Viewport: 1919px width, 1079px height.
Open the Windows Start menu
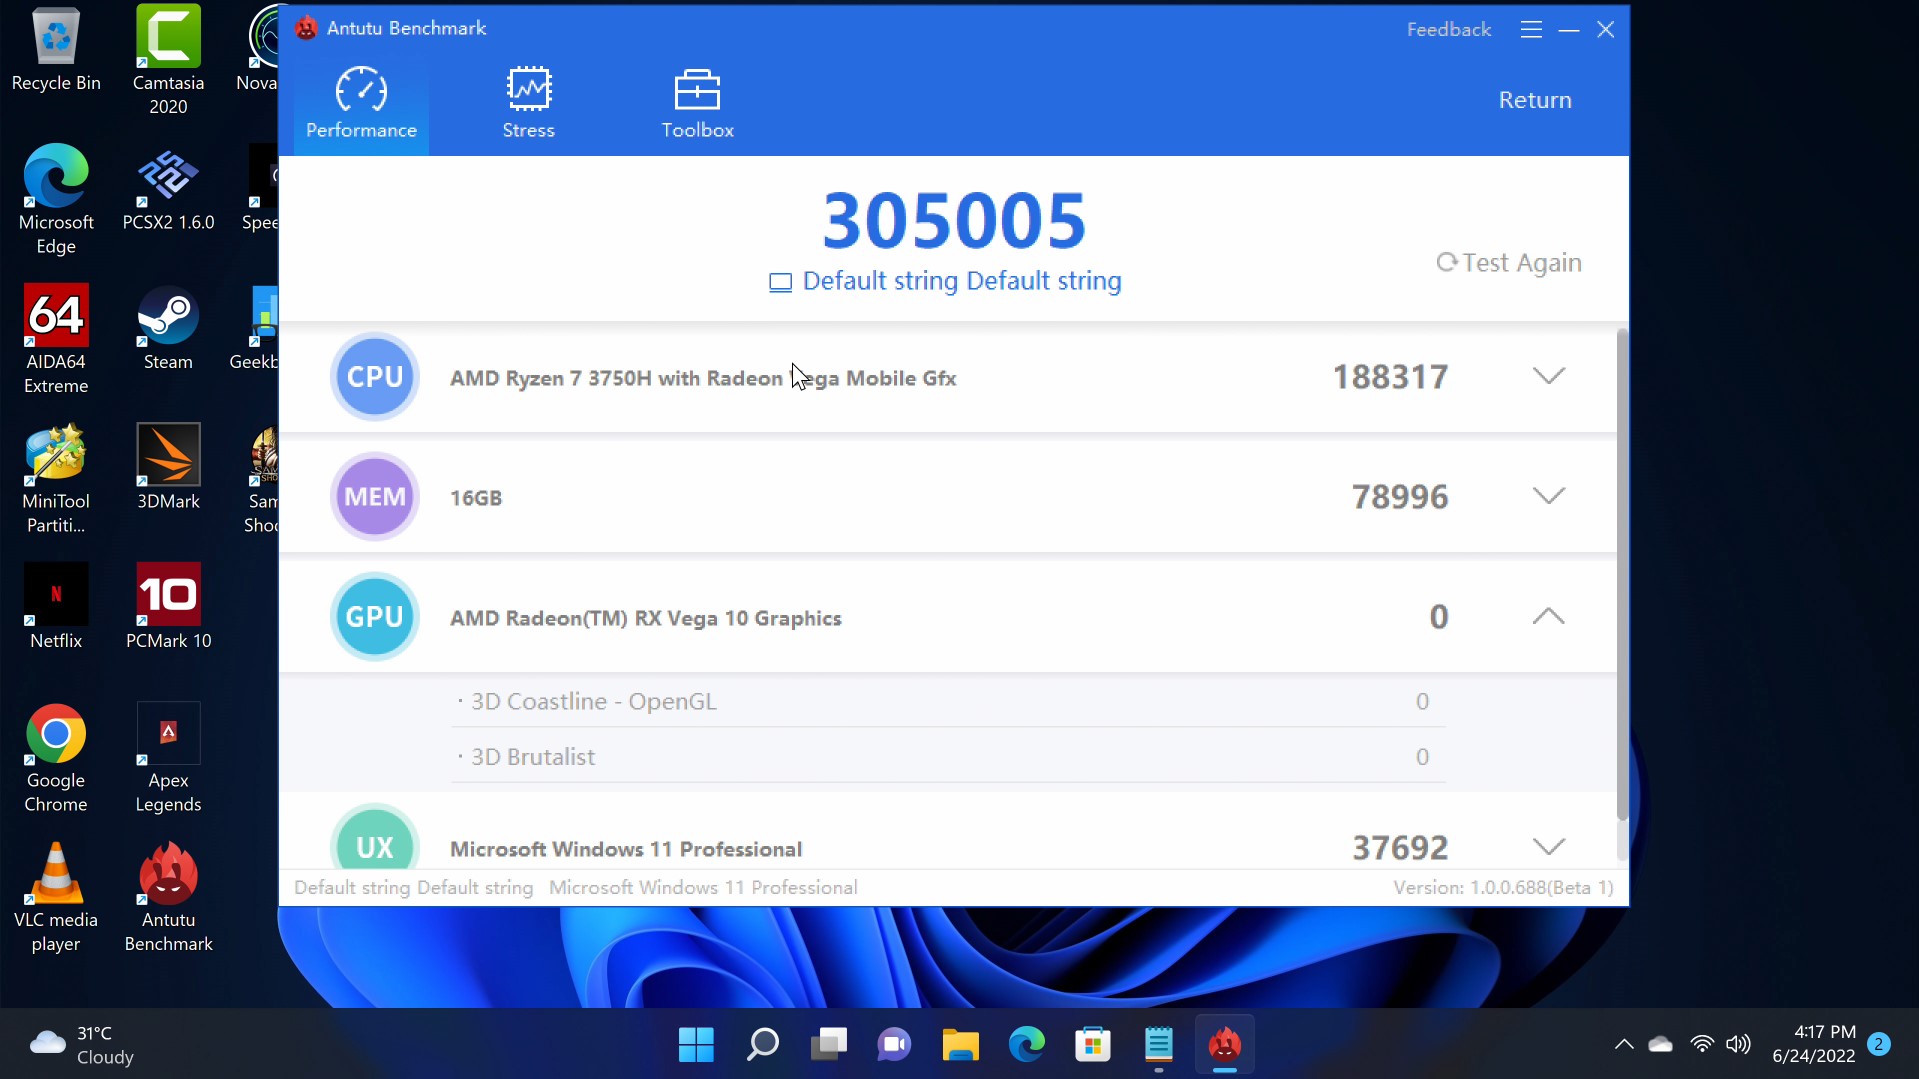696,1045
